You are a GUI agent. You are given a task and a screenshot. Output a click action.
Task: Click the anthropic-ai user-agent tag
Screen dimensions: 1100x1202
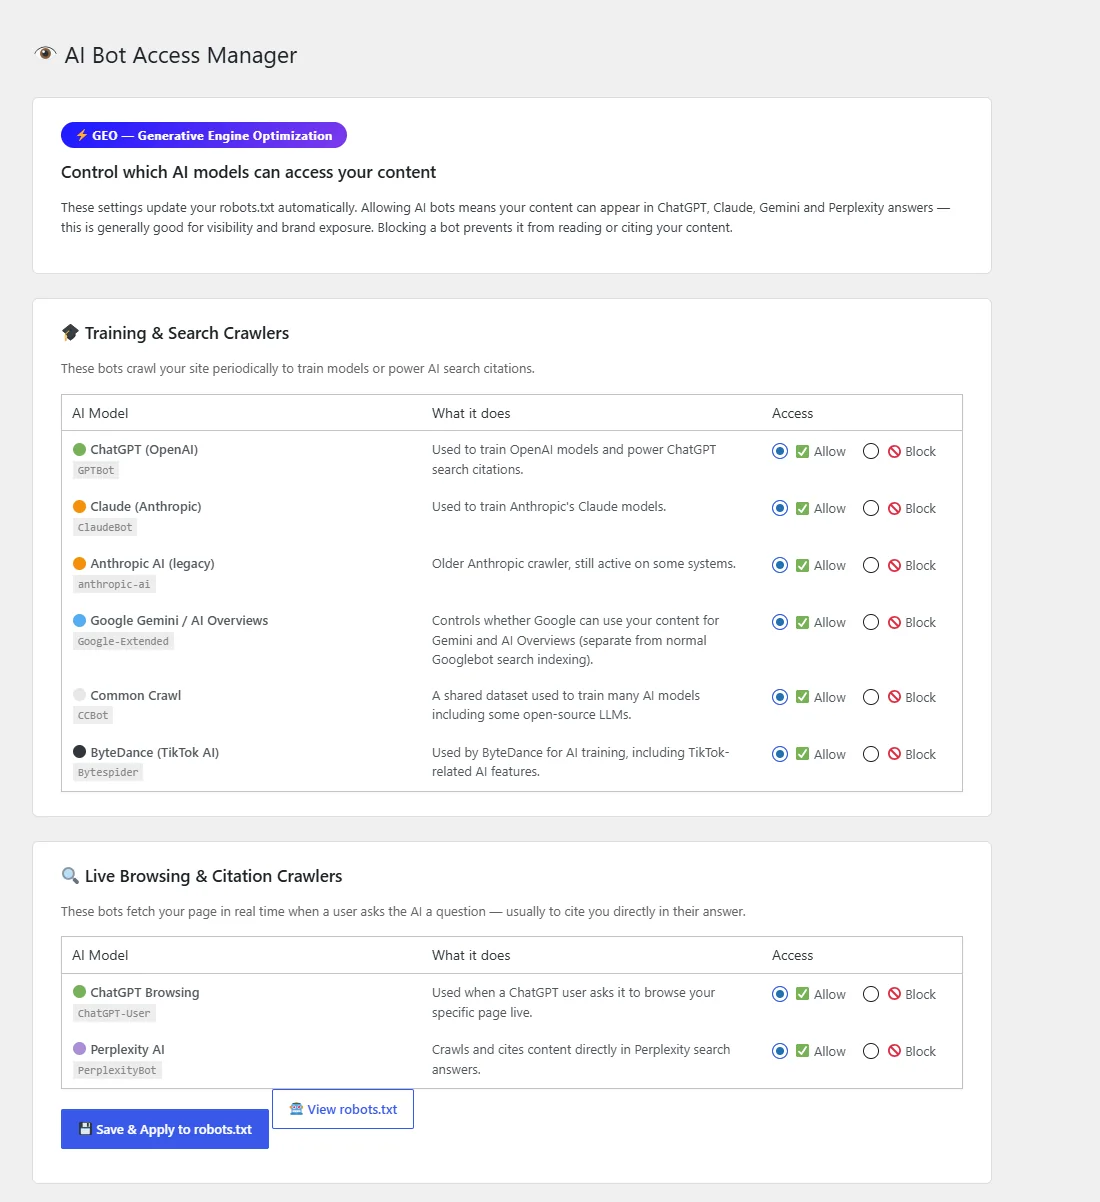point(114,584)
